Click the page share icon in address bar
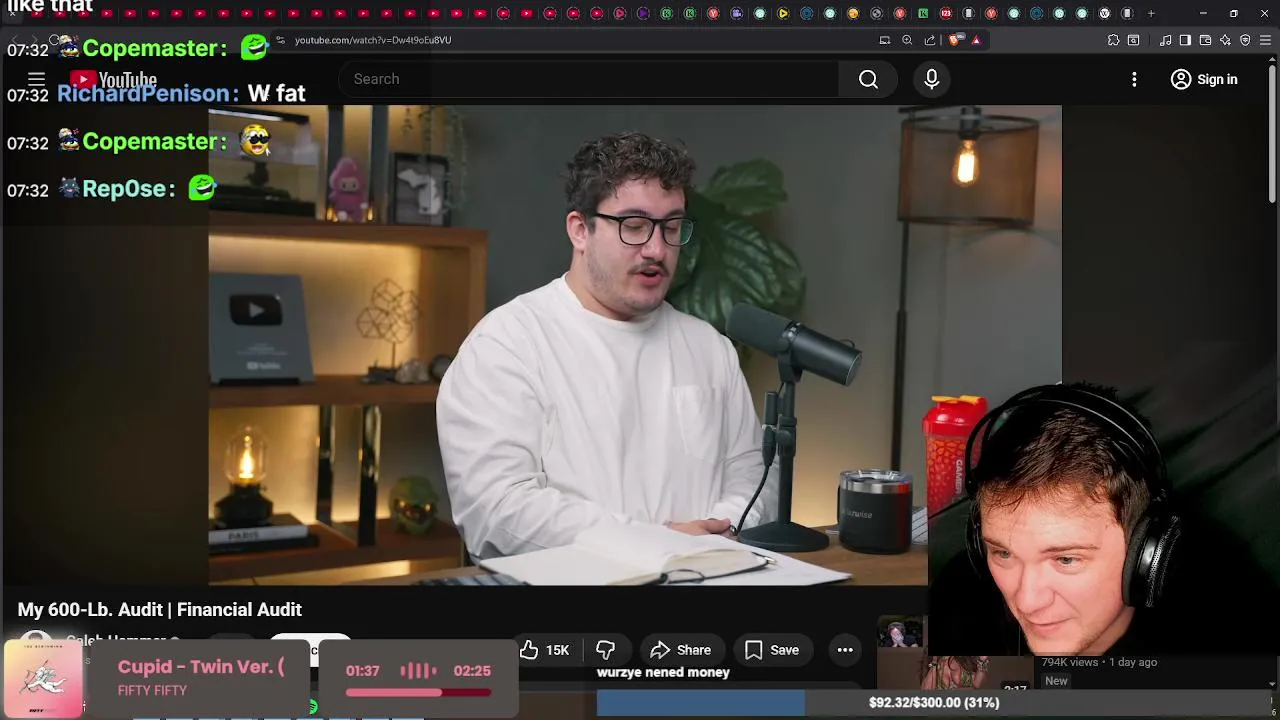Image resolution: width=1280 pixels, height=720 pixels. pos(930,40)
